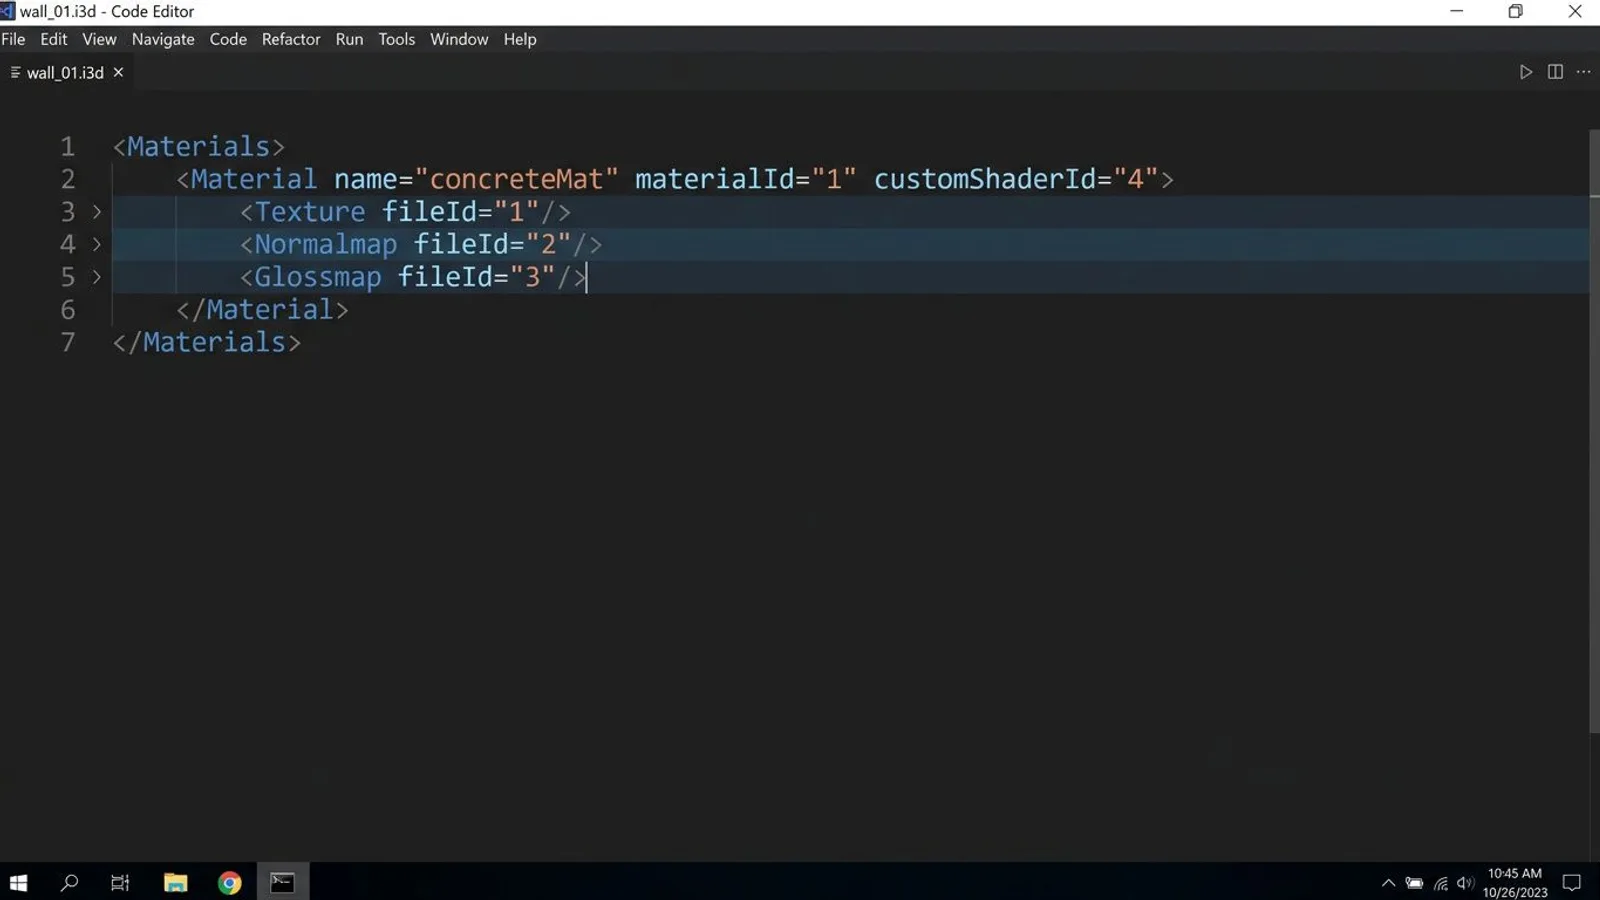Run the file with the play icon
The width and height of the screenshot is (1600, 900).
(x=1525, y=72)
